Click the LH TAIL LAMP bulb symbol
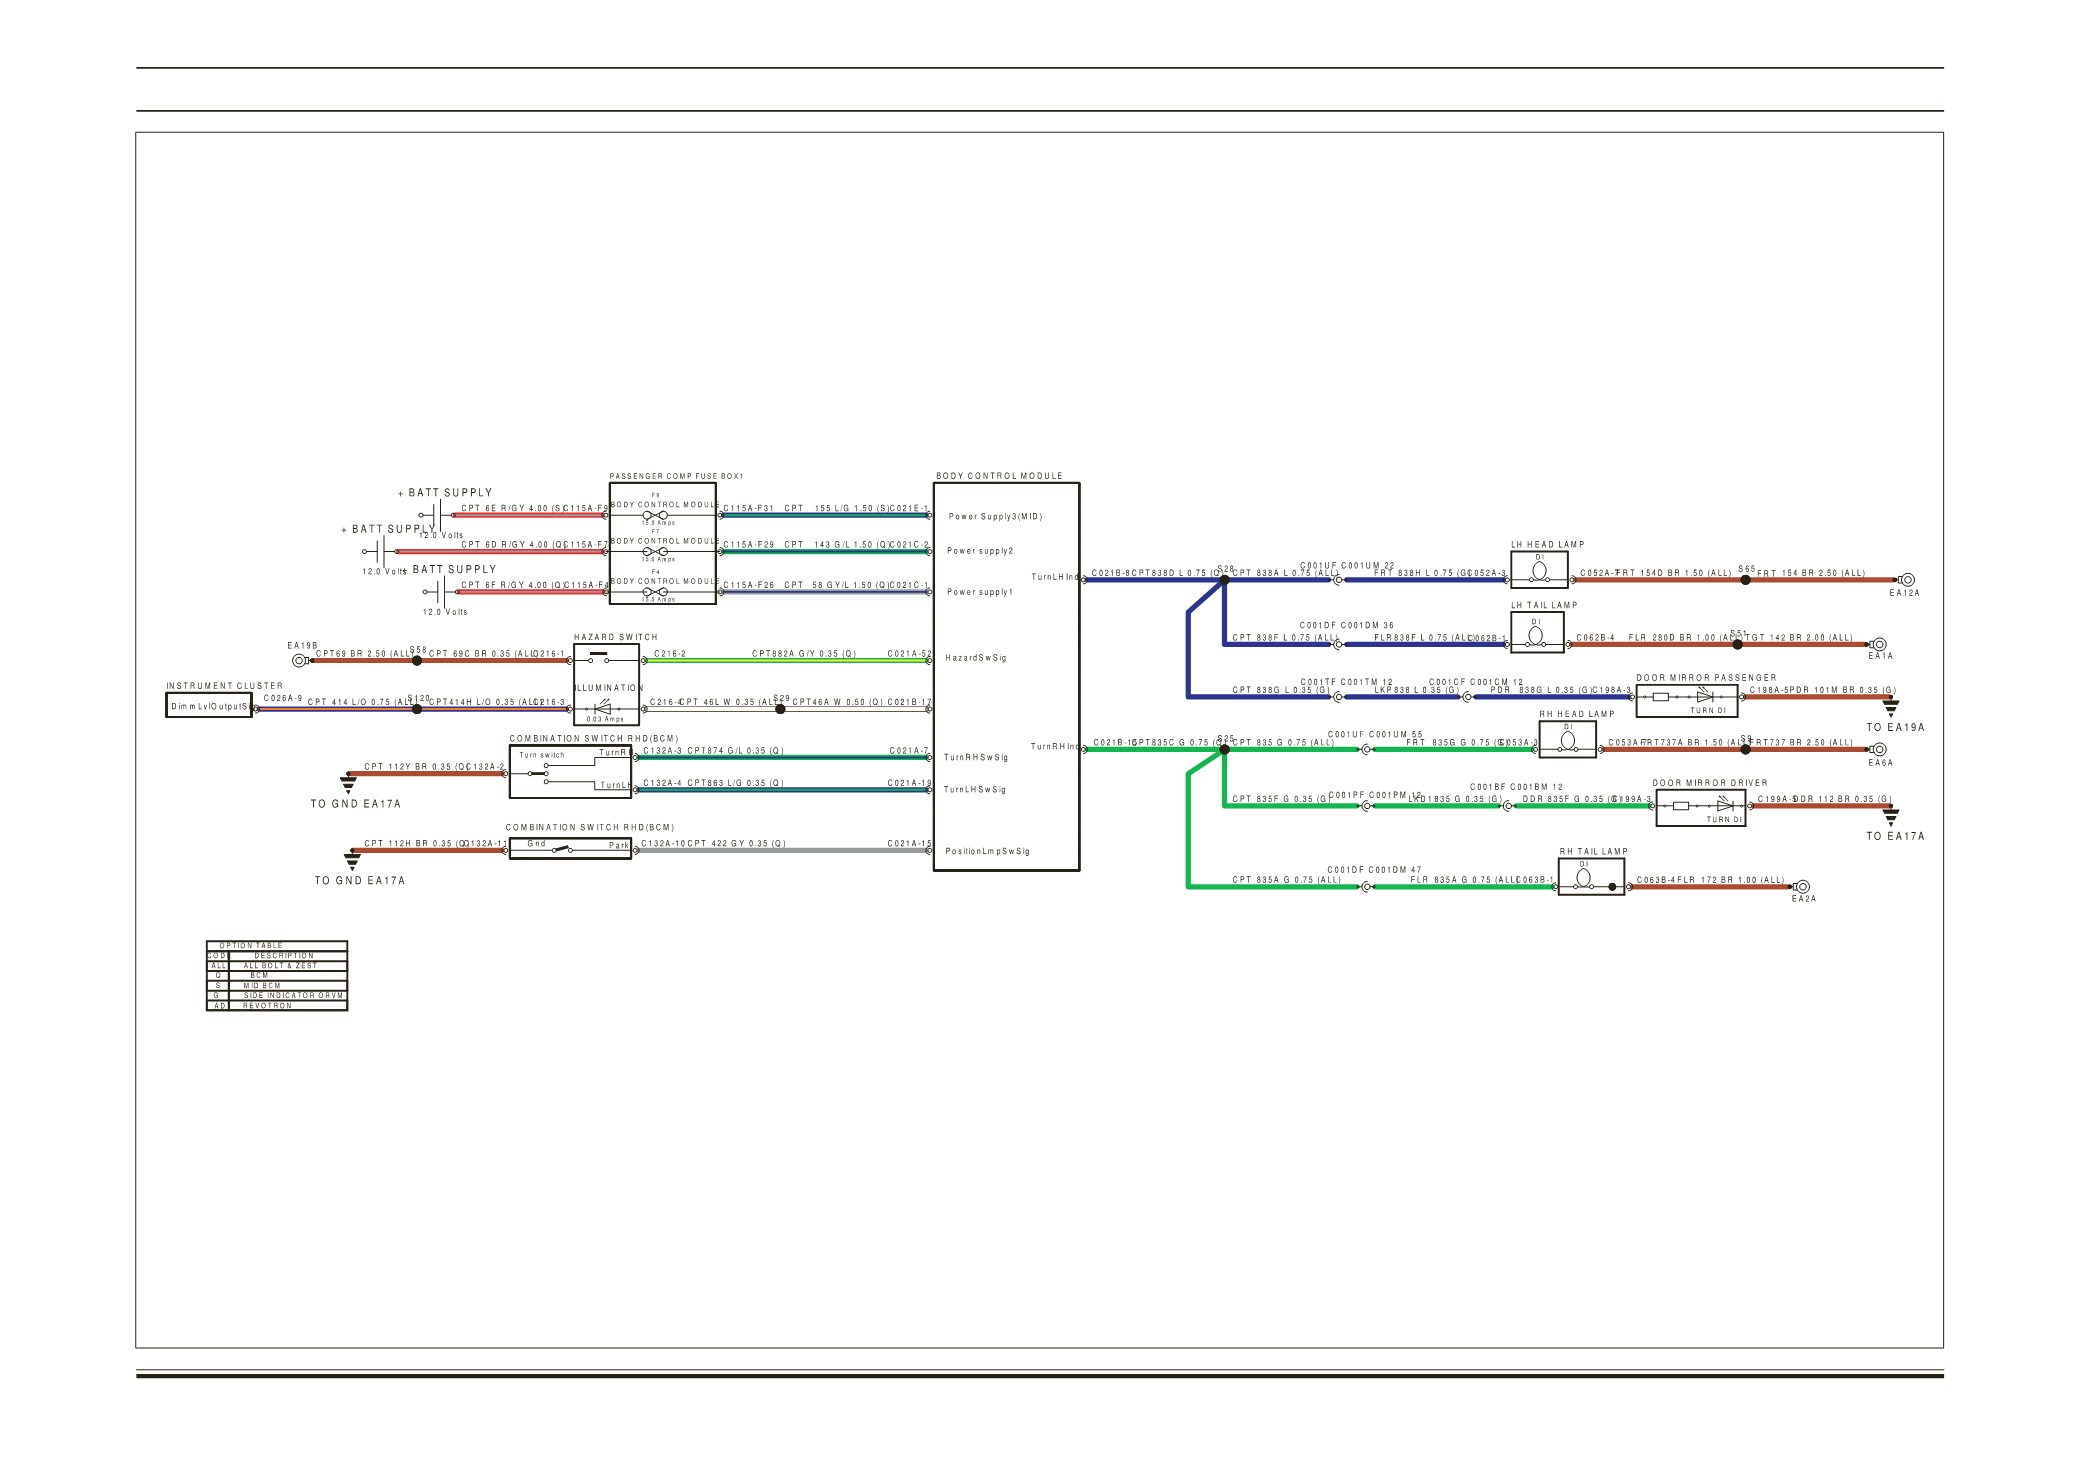 click(1536, 635)
